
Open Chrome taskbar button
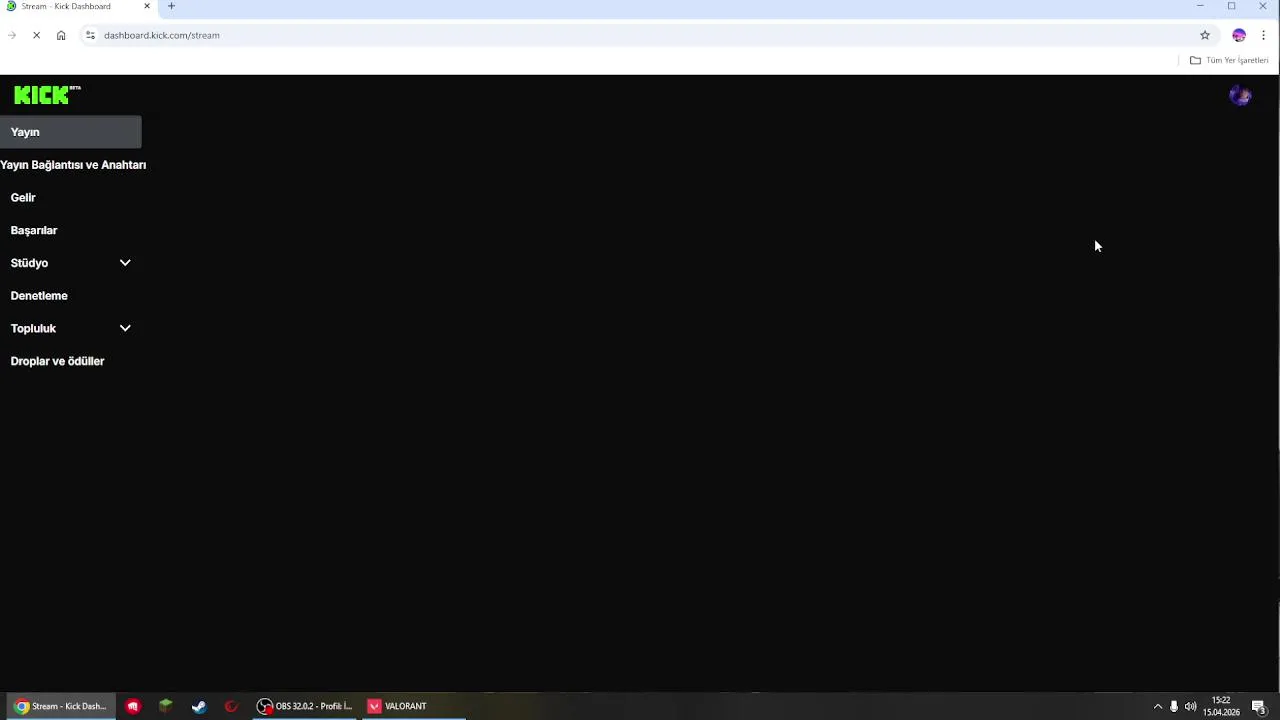[x=60, y=706]
